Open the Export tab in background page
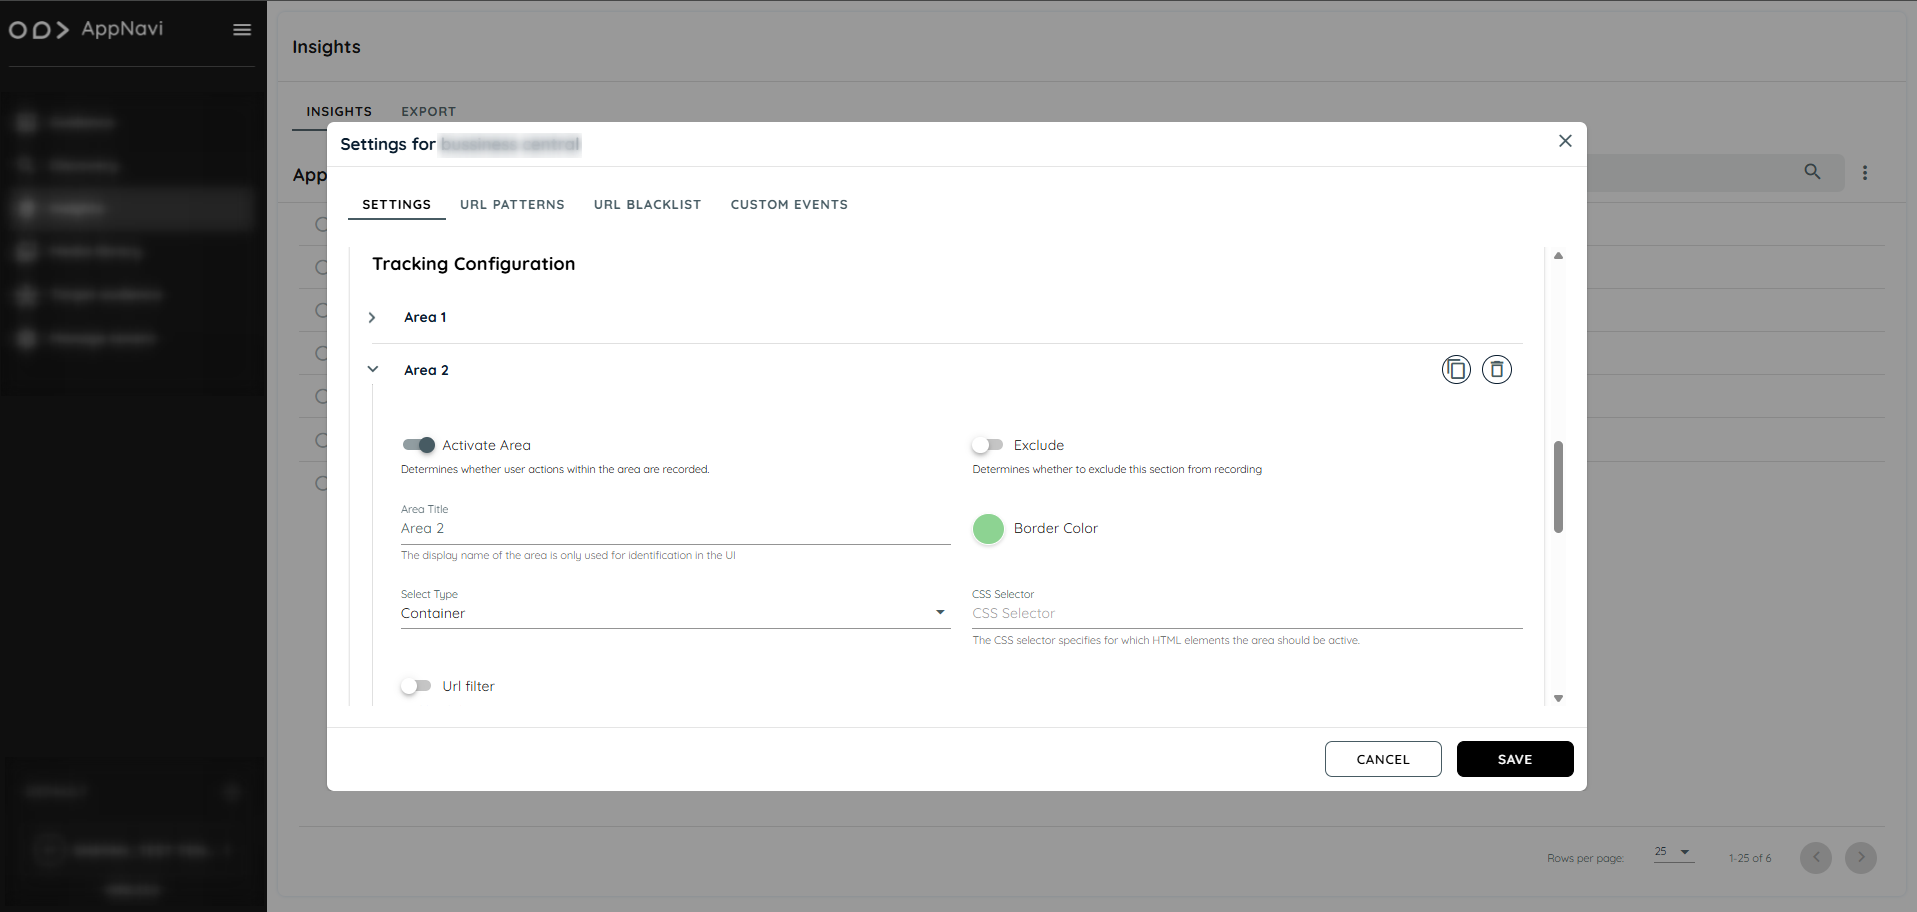Viewport: 1917px width, 912px height. point(428,111)
